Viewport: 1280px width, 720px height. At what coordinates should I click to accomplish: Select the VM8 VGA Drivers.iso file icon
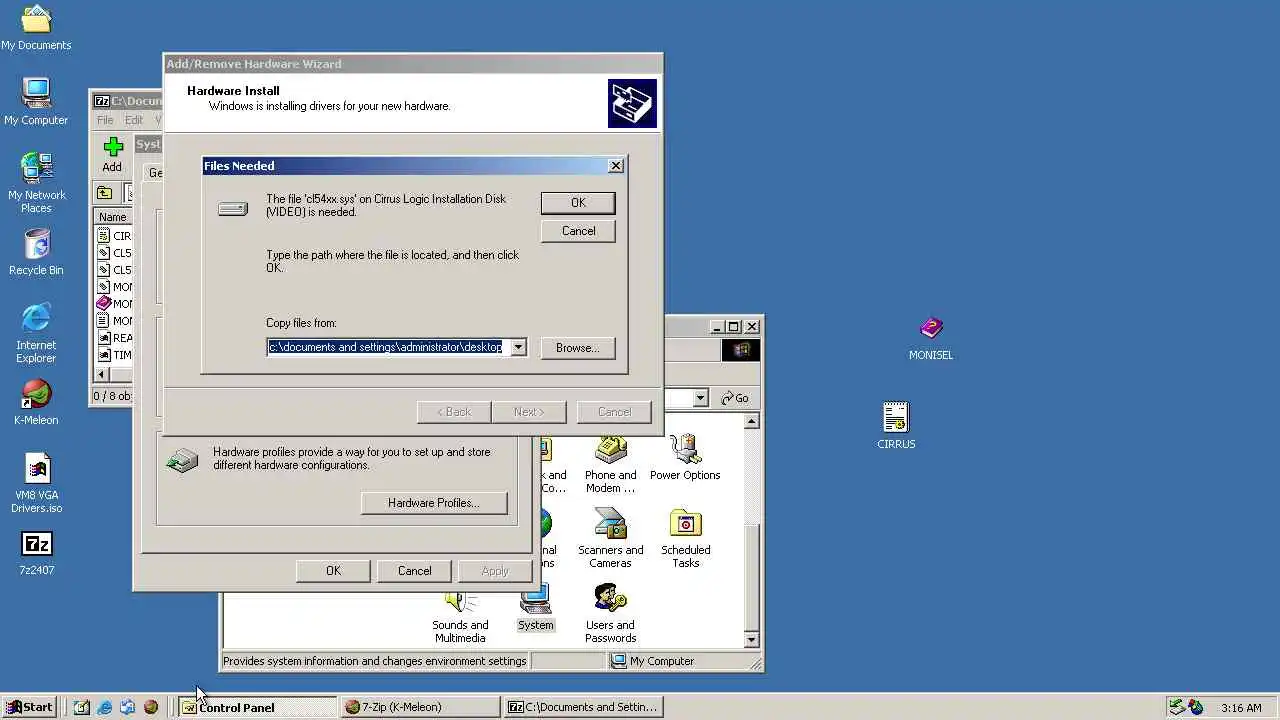[37, 483]
